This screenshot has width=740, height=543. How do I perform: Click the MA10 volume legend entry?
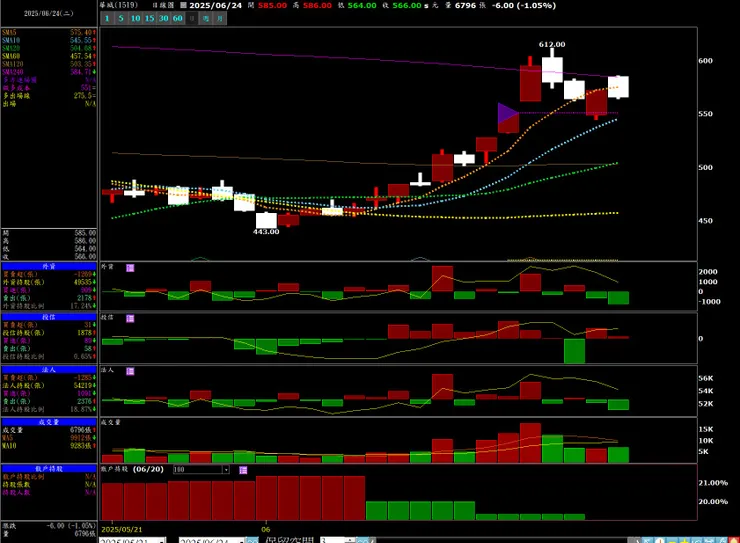(49, 445)
